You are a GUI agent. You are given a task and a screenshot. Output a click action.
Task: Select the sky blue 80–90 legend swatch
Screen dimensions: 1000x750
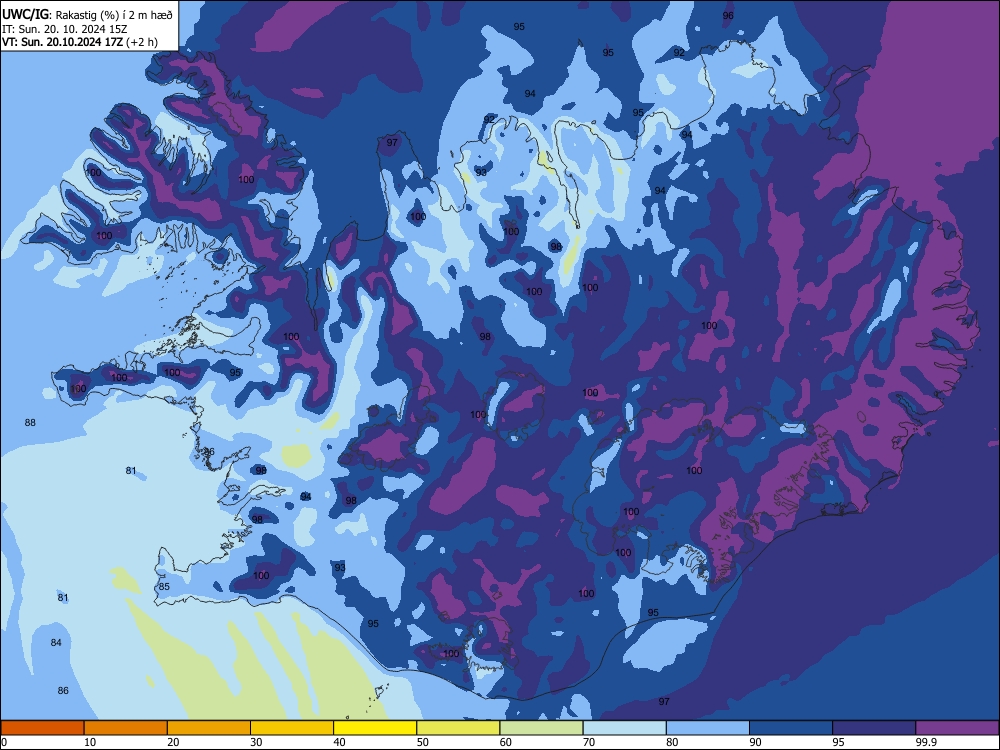click(708, 728)
